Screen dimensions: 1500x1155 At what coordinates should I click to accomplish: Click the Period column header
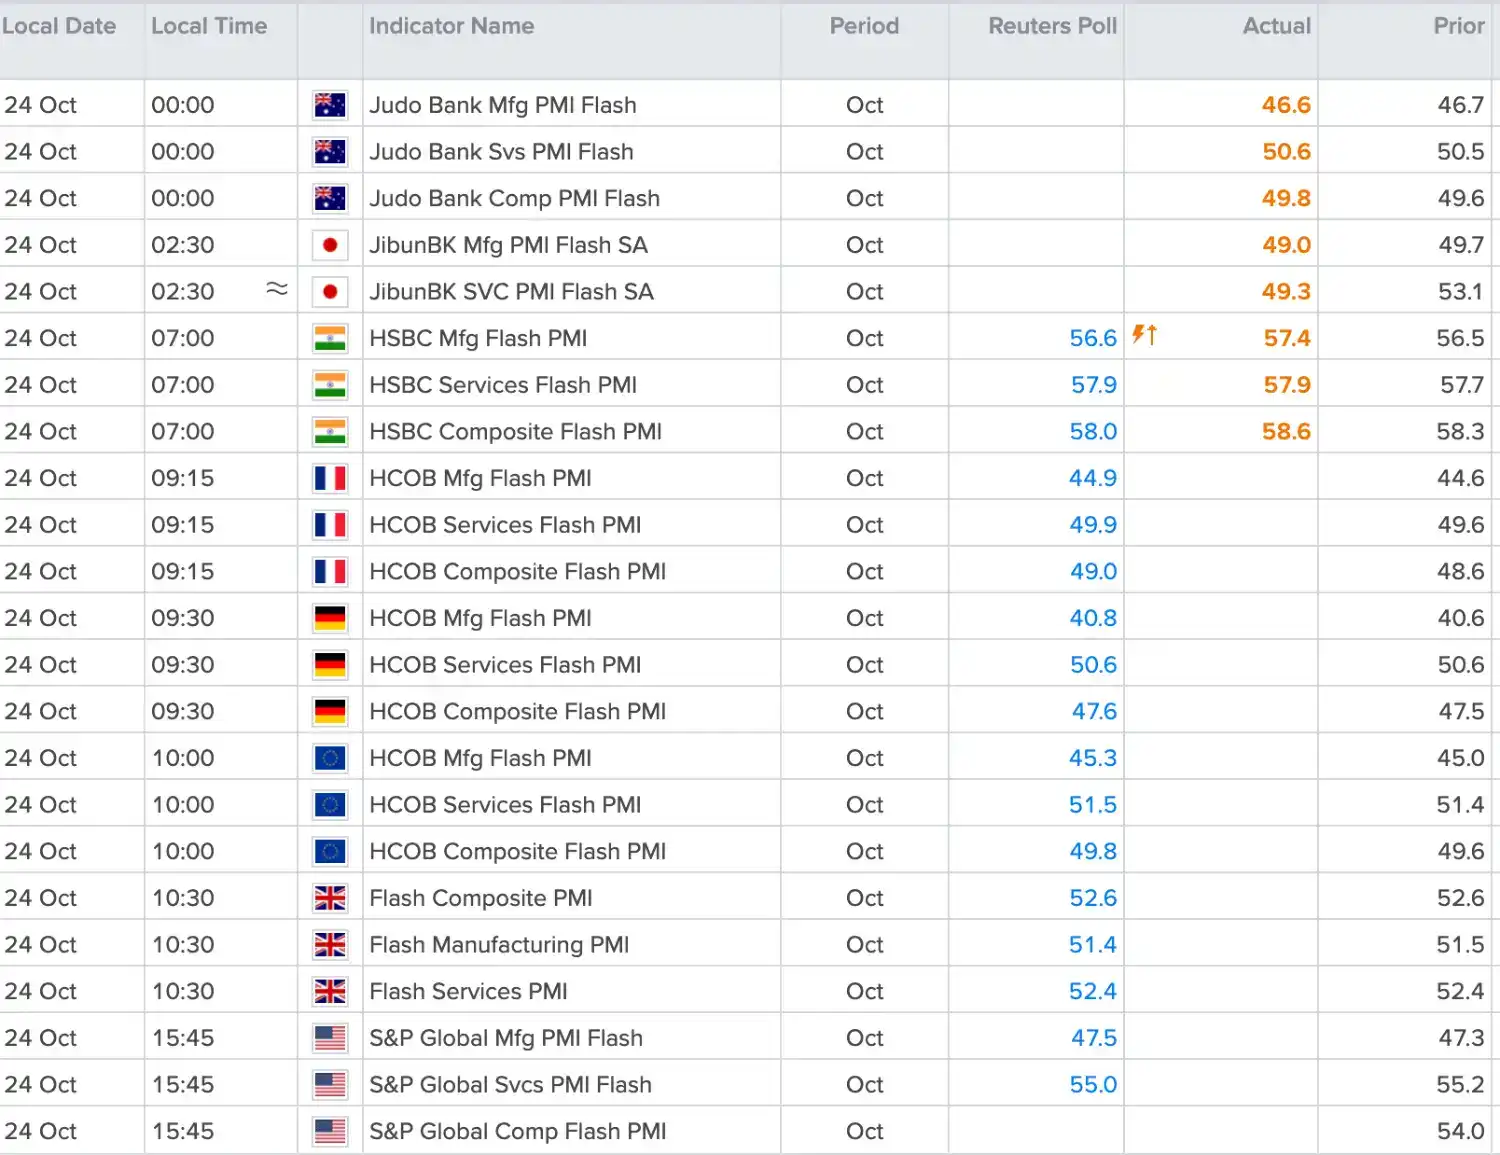(x=864, y=26)
